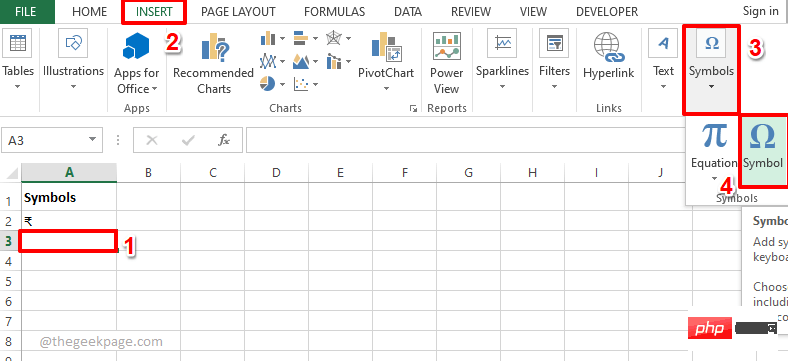
Task: Select column F header
Action: coord(405,173)
